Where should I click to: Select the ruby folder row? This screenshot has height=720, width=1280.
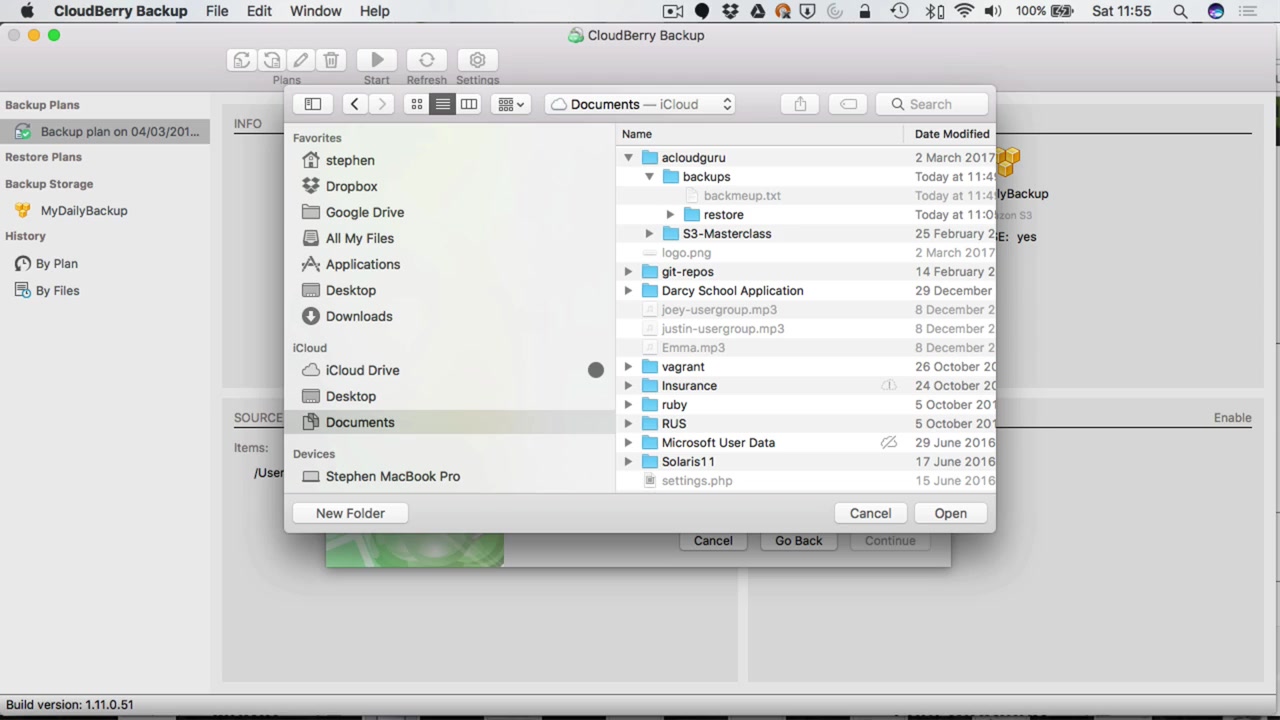tap(806, 405)
